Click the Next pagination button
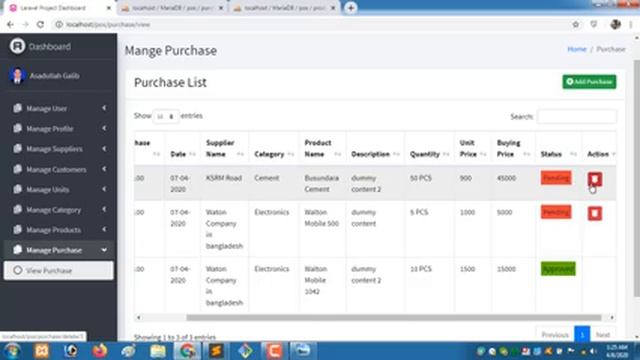The height and width of the screenshot is (360, 640). (x=602, y=335)
